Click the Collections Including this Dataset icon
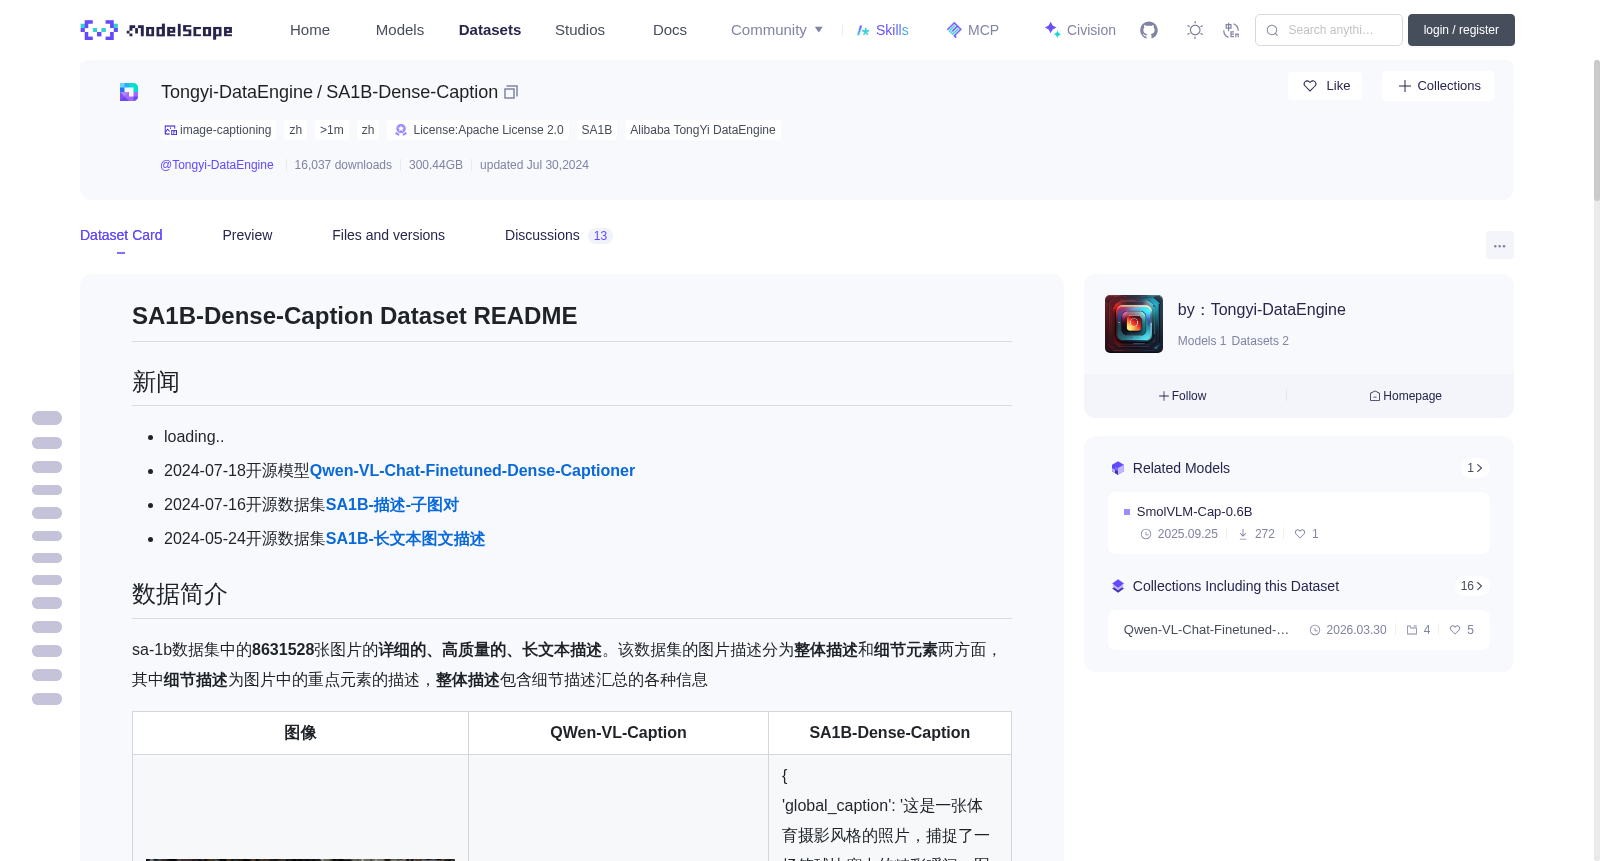This screenshot has width=1600, height=861. click(x=1118, y=586)
